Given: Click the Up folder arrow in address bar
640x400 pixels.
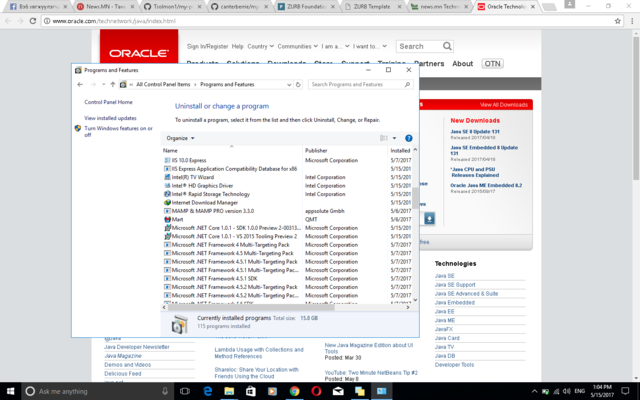Looking at the screenshot, I should tap(111, 85).
